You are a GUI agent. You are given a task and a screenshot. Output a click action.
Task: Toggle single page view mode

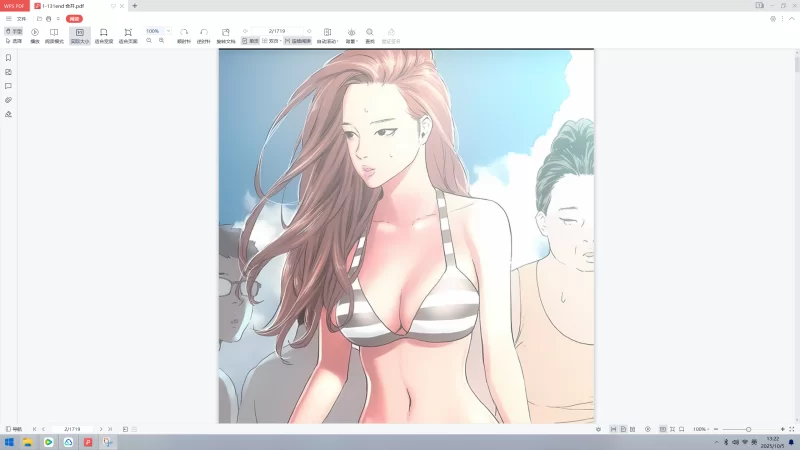pos(250,41)
